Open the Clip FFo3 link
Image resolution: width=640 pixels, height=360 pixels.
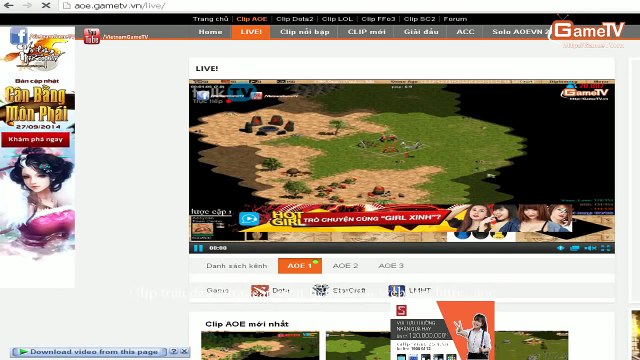(x=378, y=19)
